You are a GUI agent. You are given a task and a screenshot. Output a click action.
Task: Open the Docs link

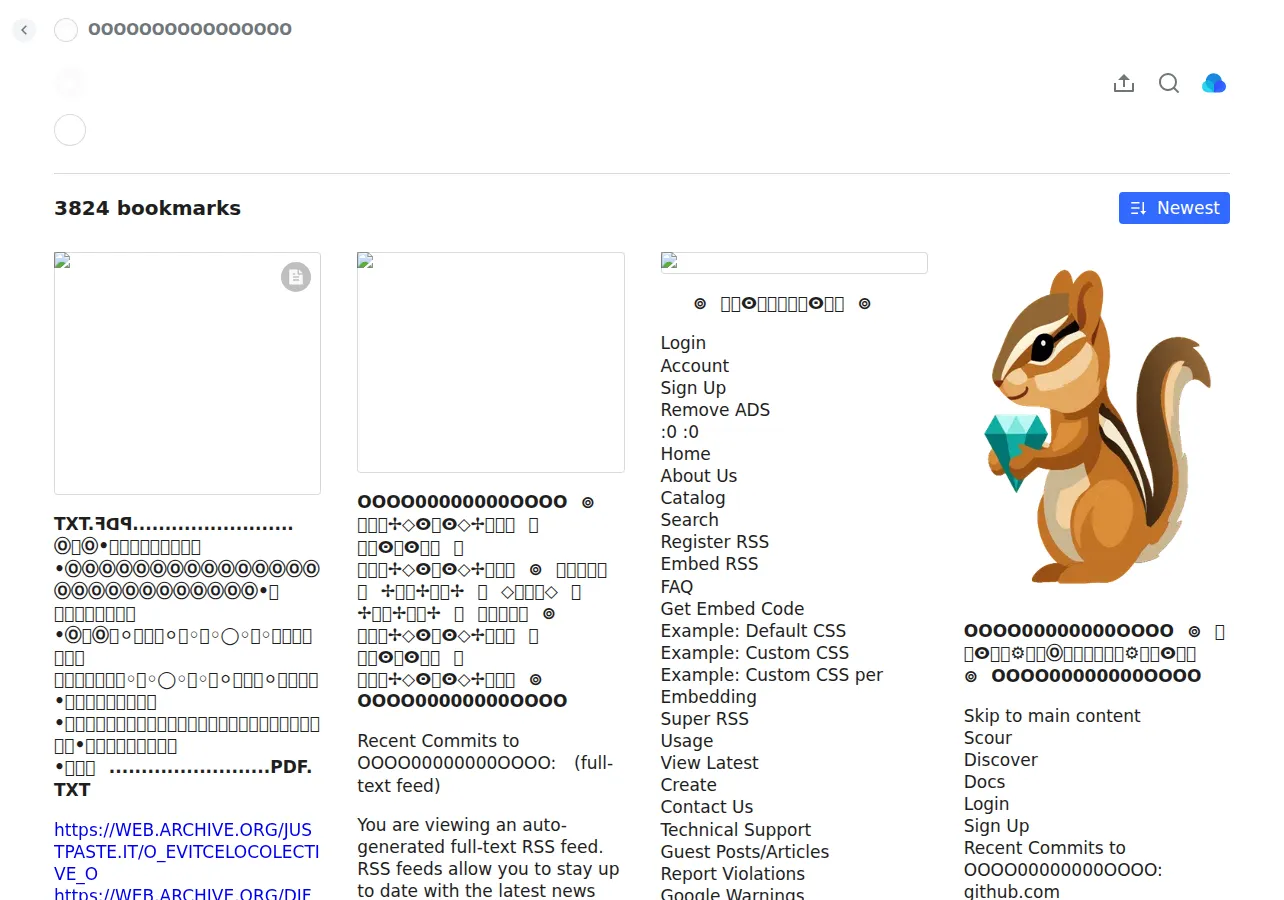(x=984, y=782)
